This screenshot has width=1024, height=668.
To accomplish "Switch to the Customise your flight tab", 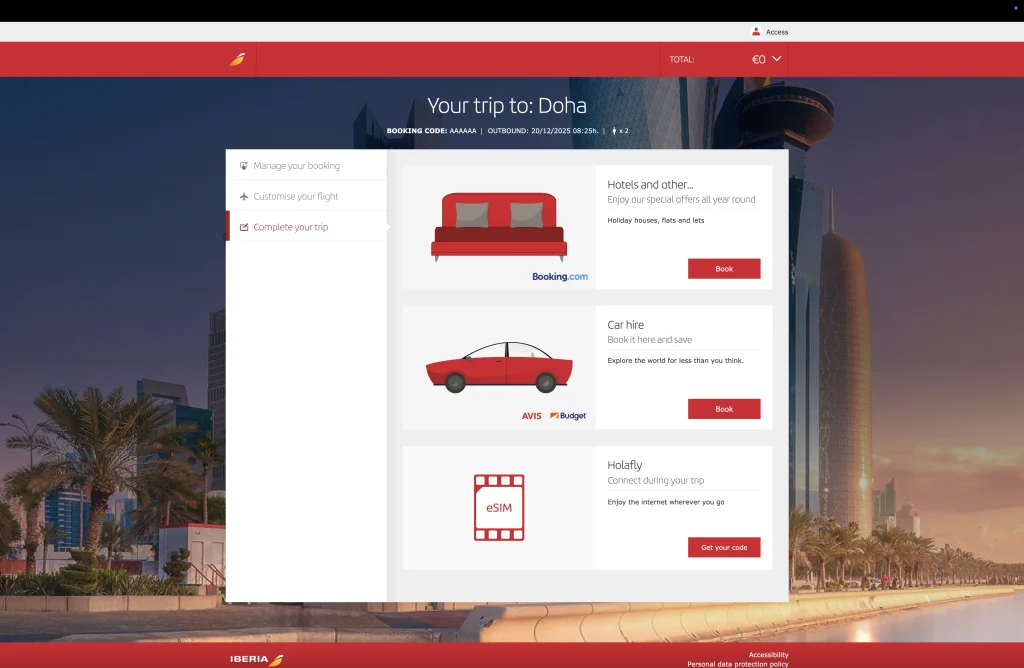I will [306, 196].
